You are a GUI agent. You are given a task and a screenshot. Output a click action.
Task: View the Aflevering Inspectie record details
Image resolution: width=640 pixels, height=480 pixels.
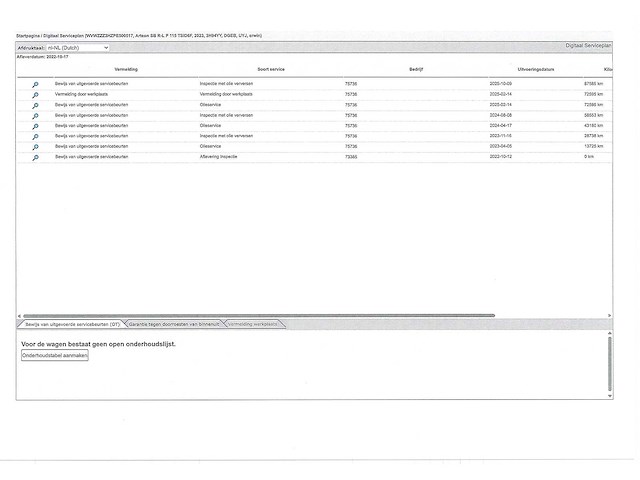pos(36,158)
